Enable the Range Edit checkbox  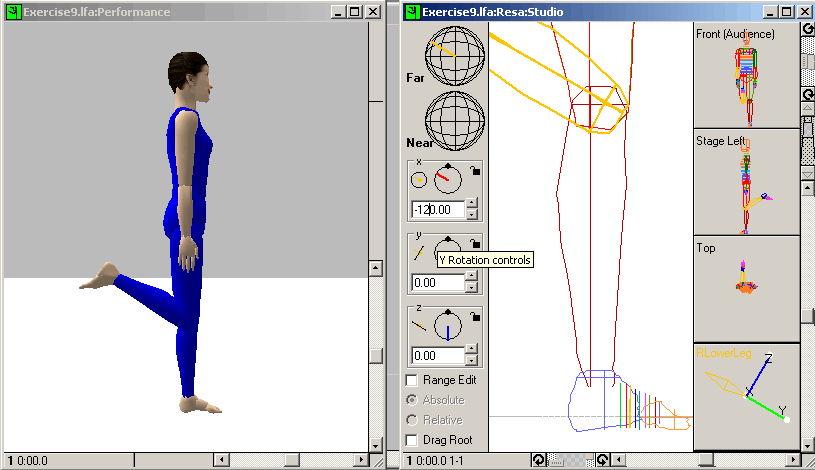pyautogui.click(x=411, y=381)
